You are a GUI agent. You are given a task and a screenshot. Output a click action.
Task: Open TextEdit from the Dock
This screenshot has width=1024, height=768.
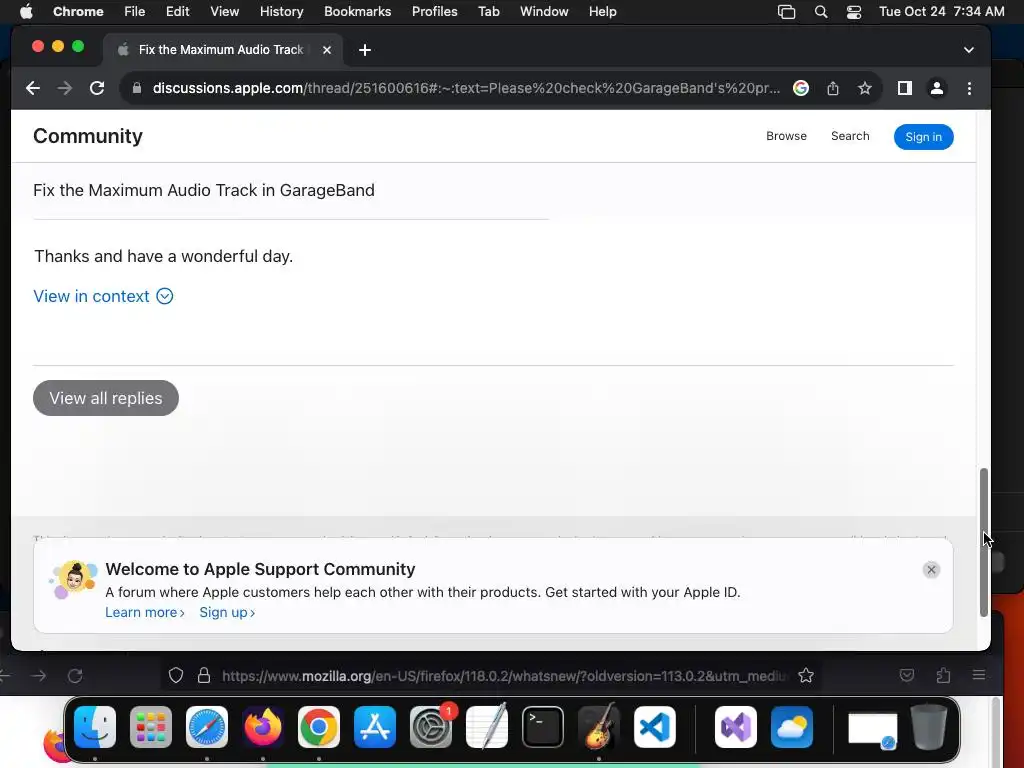click(487, 726)
